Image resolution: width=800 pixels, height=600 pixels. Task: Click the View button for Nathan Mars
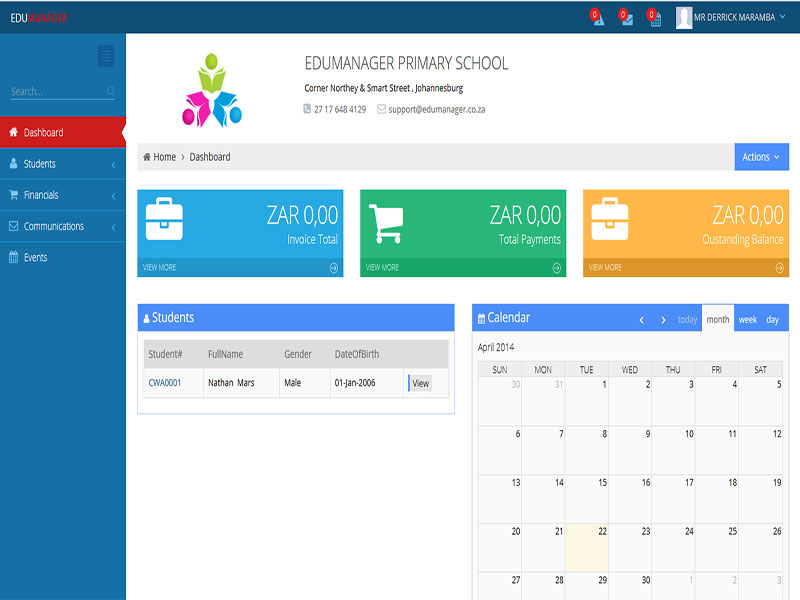(420, 383)
